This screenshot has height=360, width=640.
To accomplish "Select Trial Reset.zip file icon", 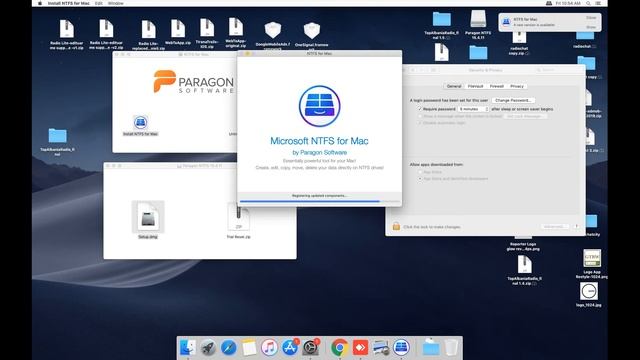I will click(x=238, y=217).
